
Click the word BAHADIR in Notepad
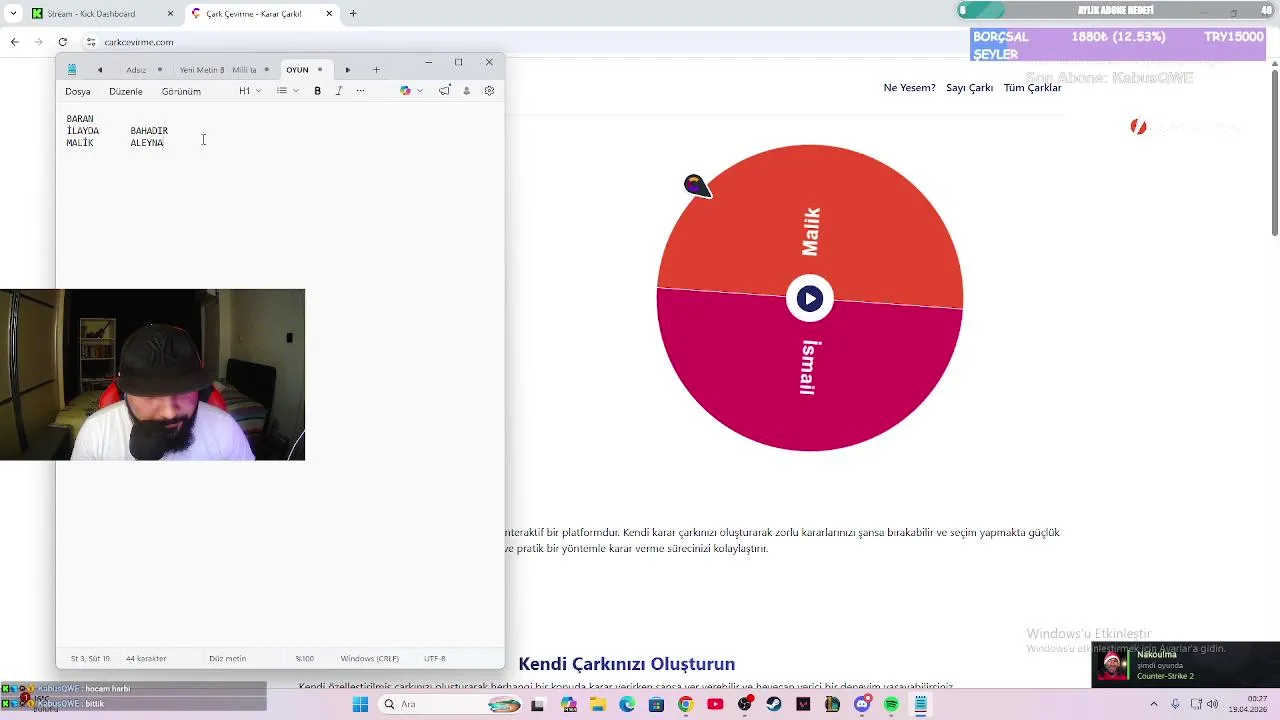(149, 131)
